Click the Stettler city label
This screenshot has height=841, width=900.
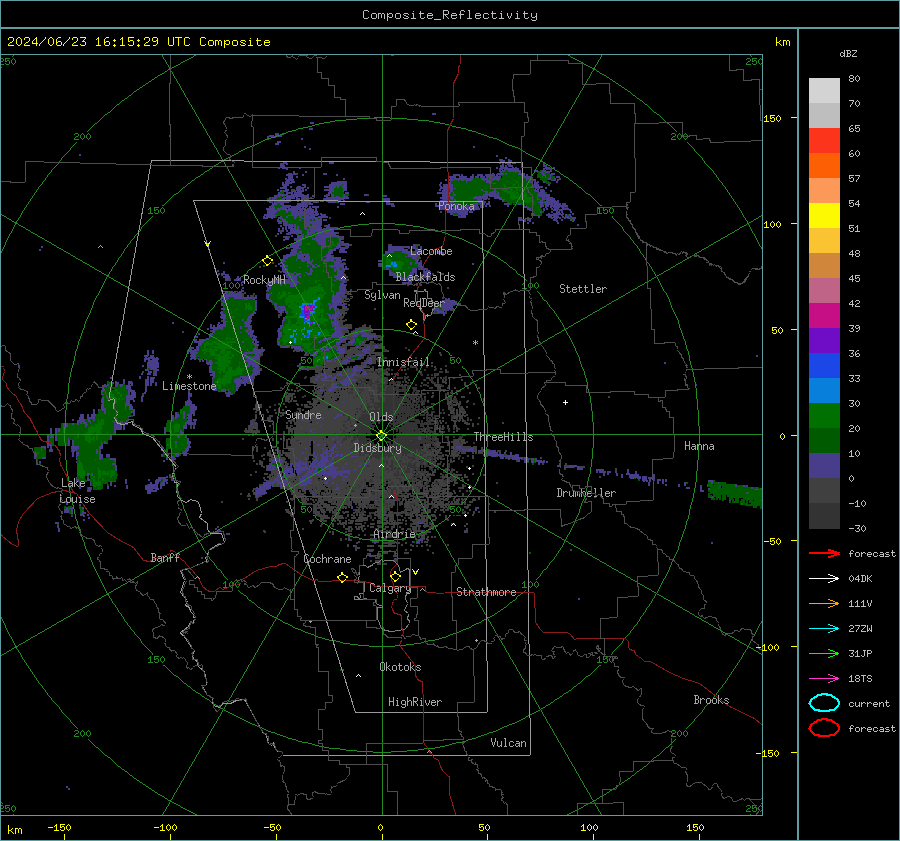pos(583,289)
